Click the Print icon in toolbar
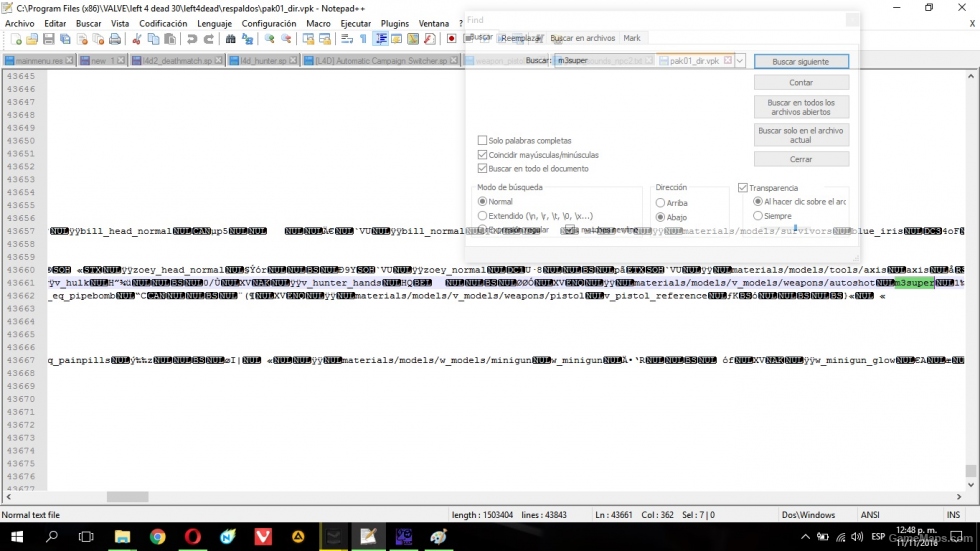 pos(115,39)
